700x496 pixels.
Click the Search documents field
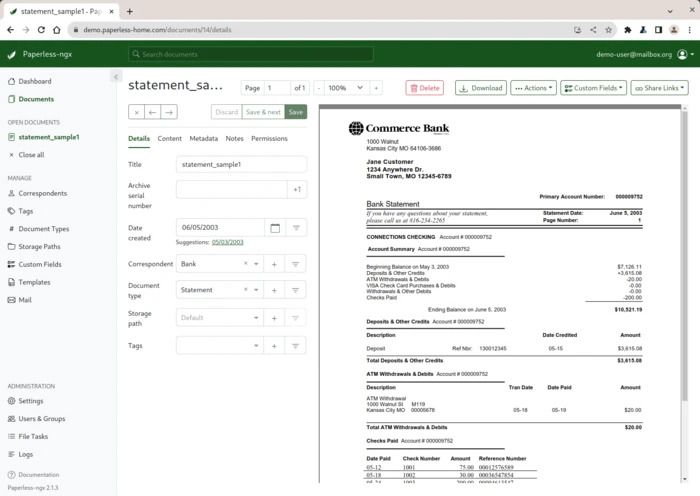[251, 54]
